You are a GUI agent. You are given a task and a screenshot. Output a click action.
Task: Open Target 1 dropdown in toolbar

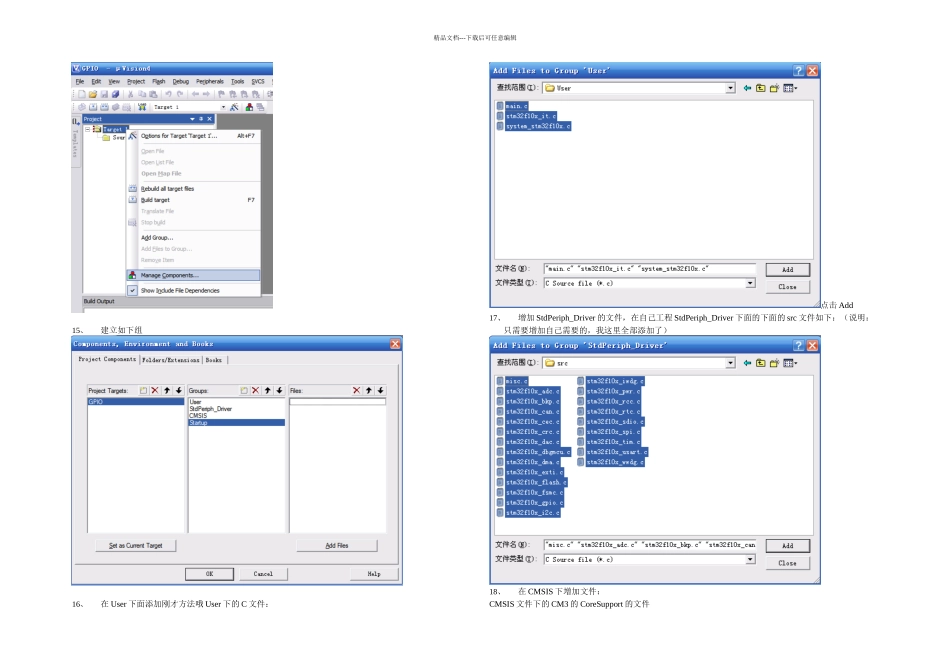tap(224, 107)
